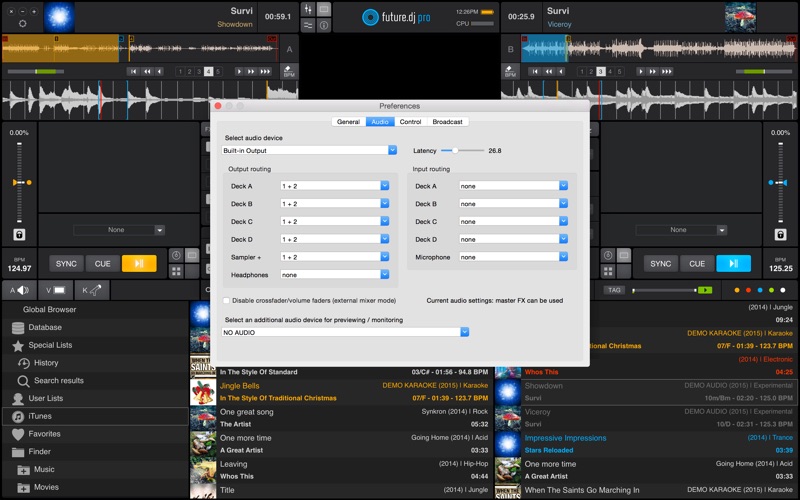Image resolution: width=800 pixels, height=500 pixels.
Task: Open the mixer settings icon at top center
Action: (309, 9)
